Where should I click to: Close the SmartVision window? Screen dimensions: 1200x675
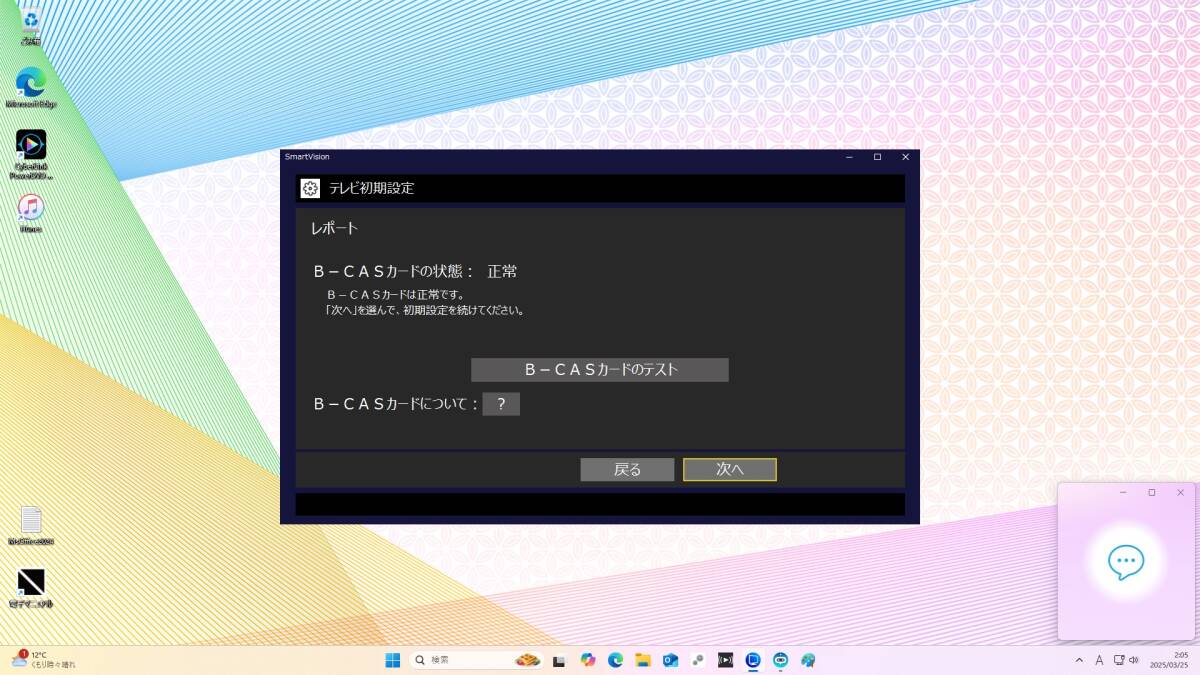pos(905,157)
